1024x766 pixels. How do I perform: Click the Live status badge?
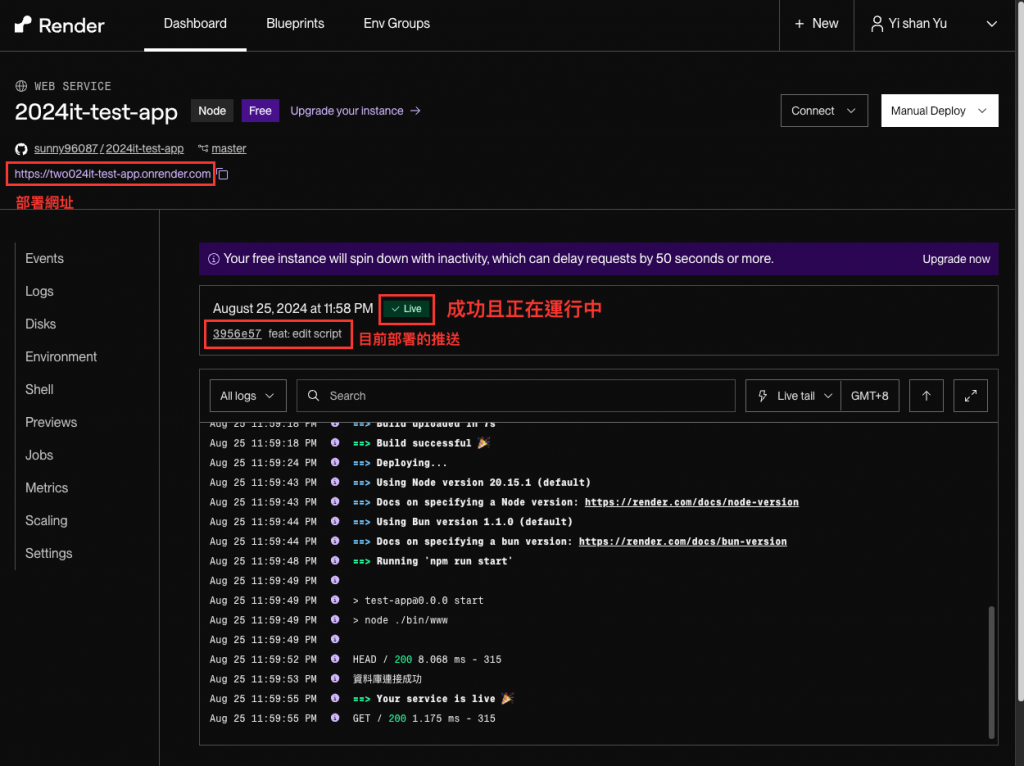pos(406,308)
